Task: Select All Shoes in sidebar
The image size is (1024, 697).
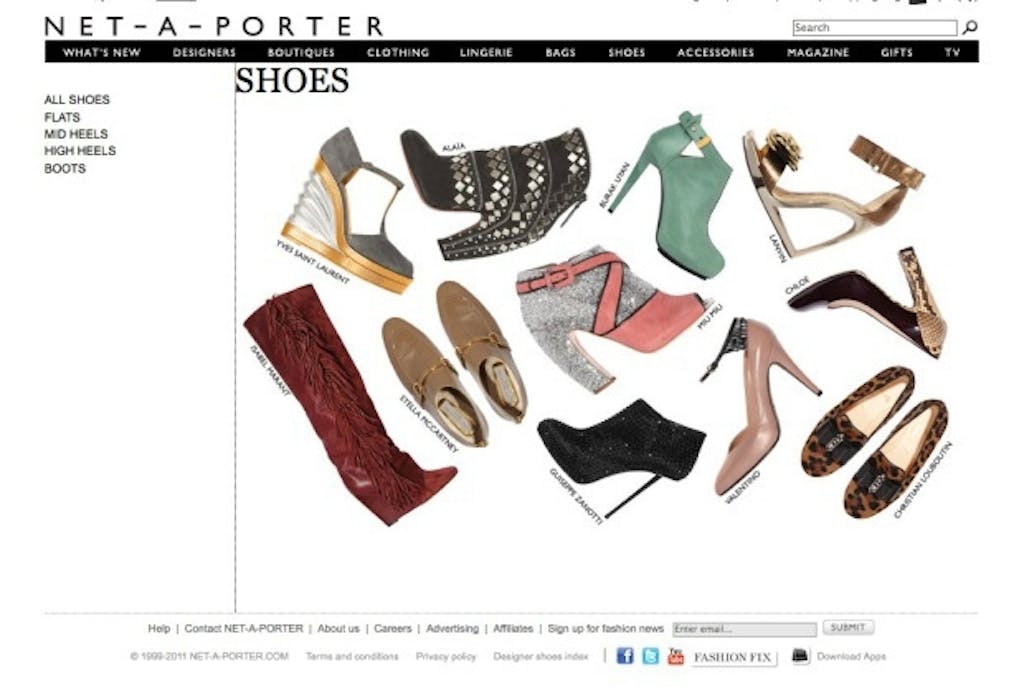Action: [77, 99]
